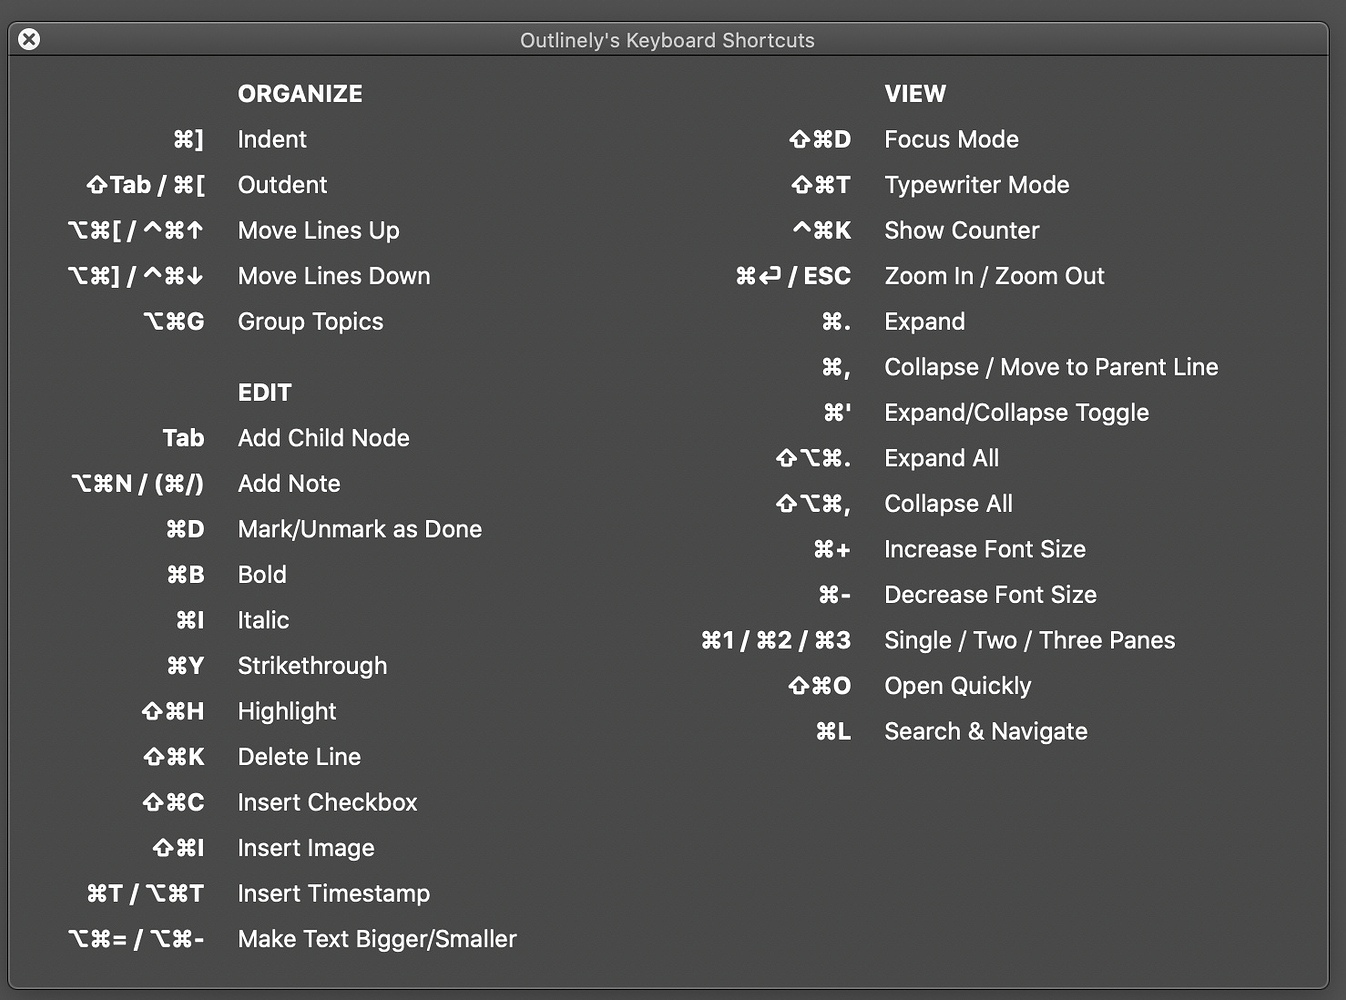Click the 'Decrease Font Size' label
Screen dimensions: 1346x1000
pos(990,595)
